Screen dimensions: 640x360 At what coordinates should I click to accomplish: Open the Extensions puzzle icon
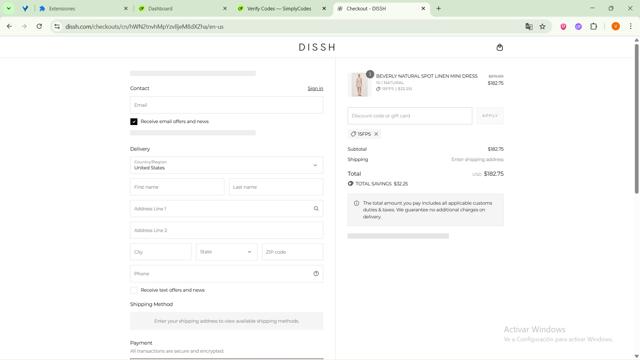coord(593,27)
